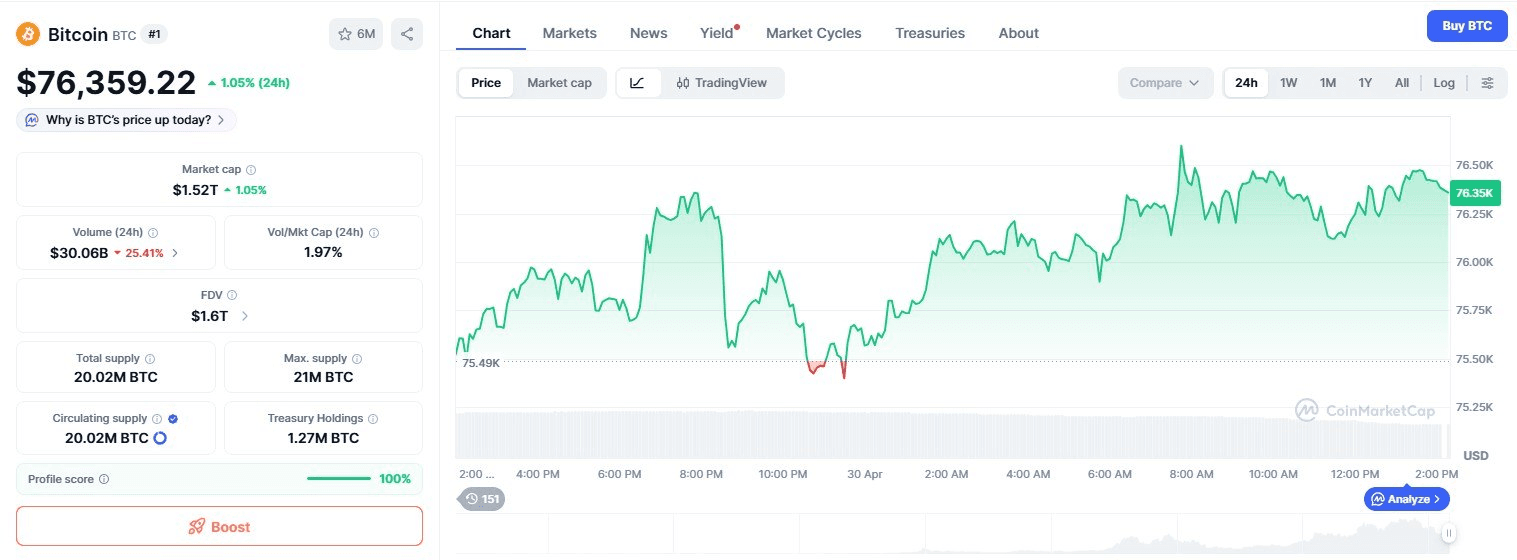Add Bitcoin to watchlist star button
The width and height of the screenshot is (1517, 560).
(356, 34)
